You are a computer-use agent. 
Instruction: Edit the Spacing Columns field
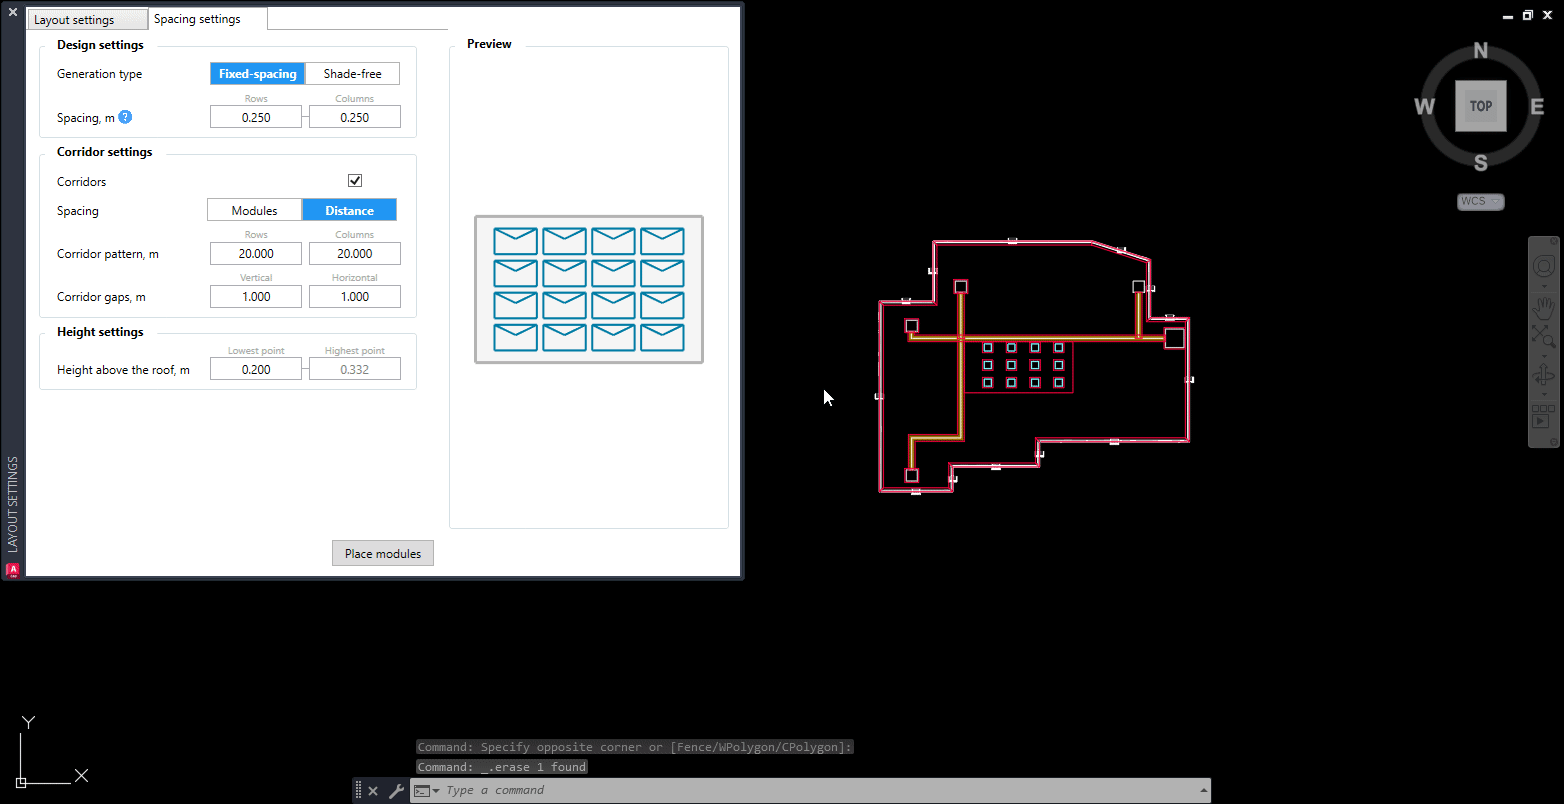tap(355, 117)
